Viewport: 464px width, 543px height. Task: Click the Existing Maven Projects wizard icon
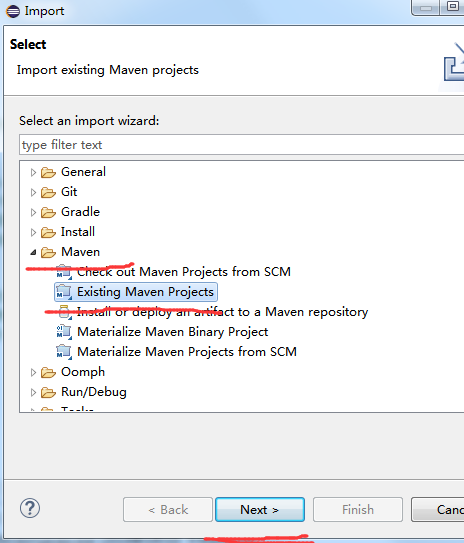pos(64,292)
